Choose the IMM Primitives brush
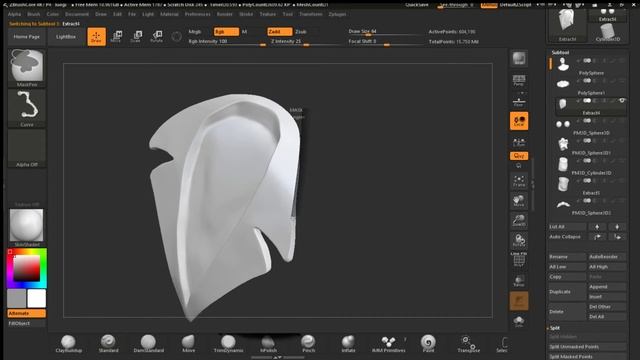640x360 pixels. 388,344
